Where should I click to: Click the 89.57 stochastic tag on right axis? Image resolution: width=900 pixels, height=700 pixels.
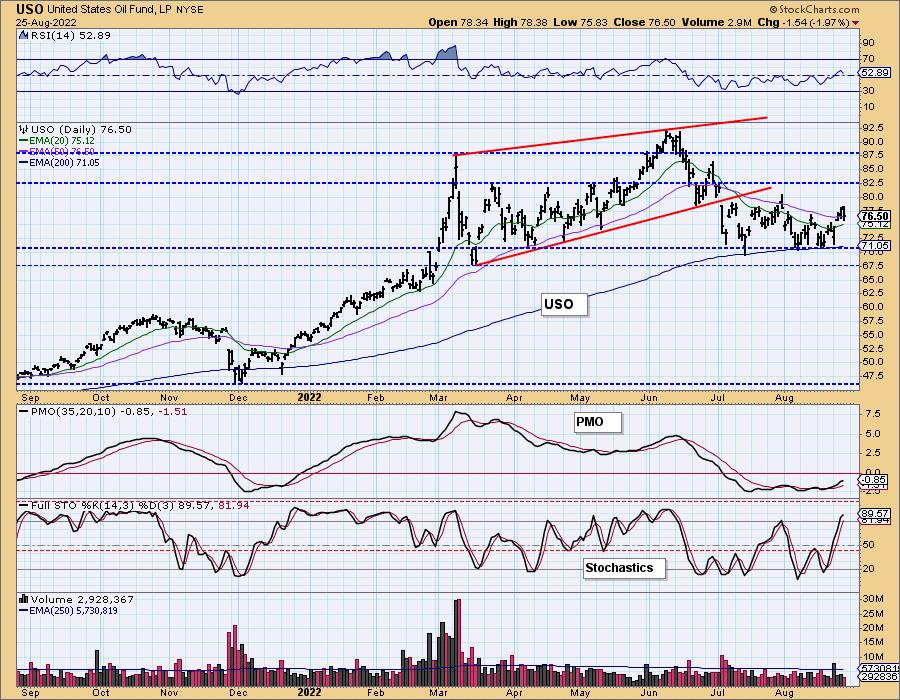point(875,514)
